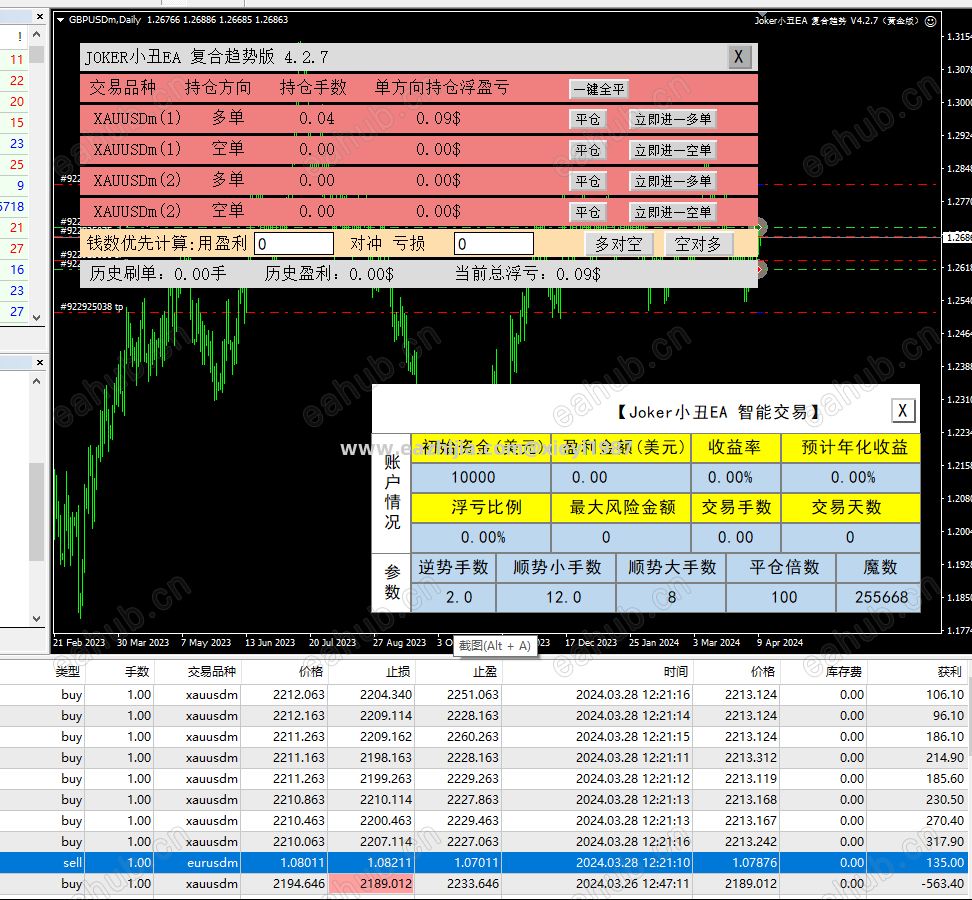Image resolution: width=972 pixels, height=900 pixels.
Task: Click the 初始资金 value 10000 cell
Action: click(480, 477)
